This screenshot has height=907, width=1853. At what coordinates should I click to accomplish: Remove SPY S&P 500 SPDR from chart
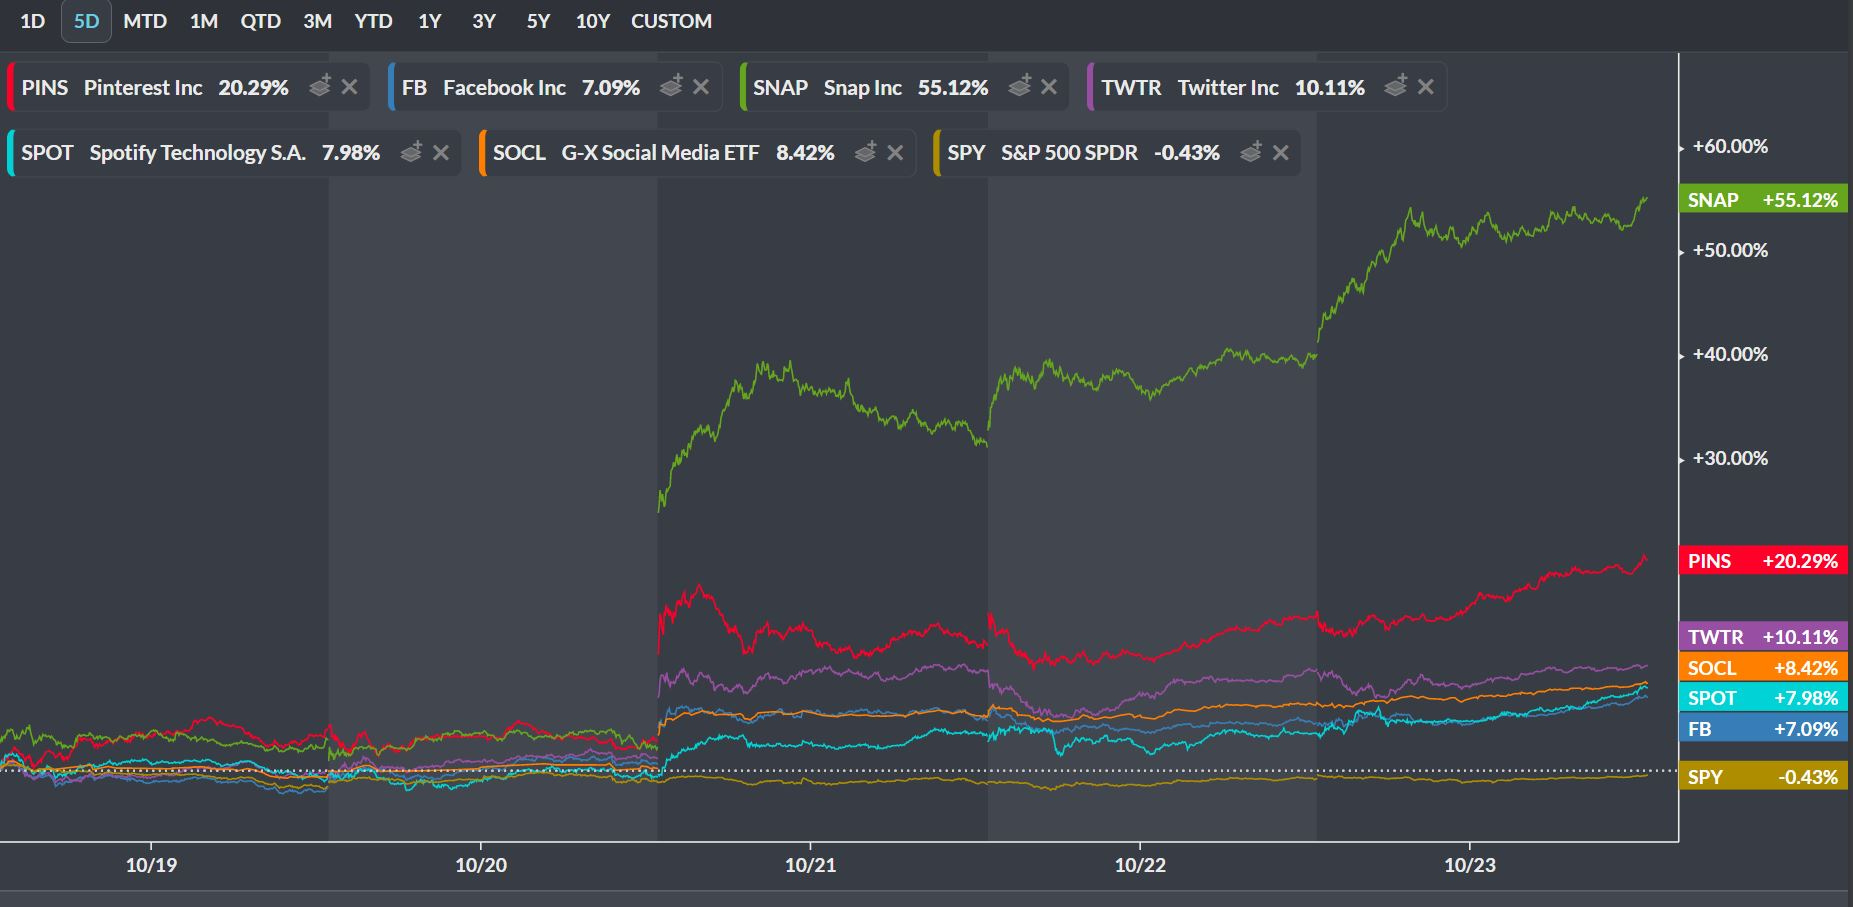pos(1280,152)
